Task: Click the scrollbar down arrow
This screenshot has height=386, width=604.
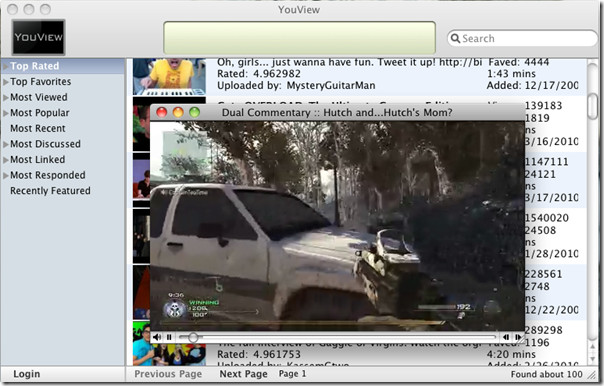Action: tap(593, 359)
